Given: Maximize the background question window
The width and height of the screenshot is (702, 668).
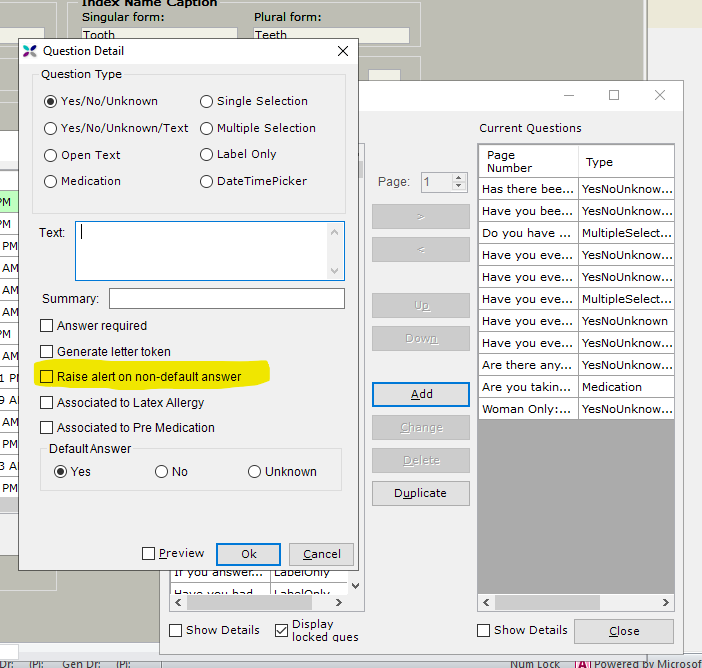Looking at the screenshot, I should click(x=614, y=95).
